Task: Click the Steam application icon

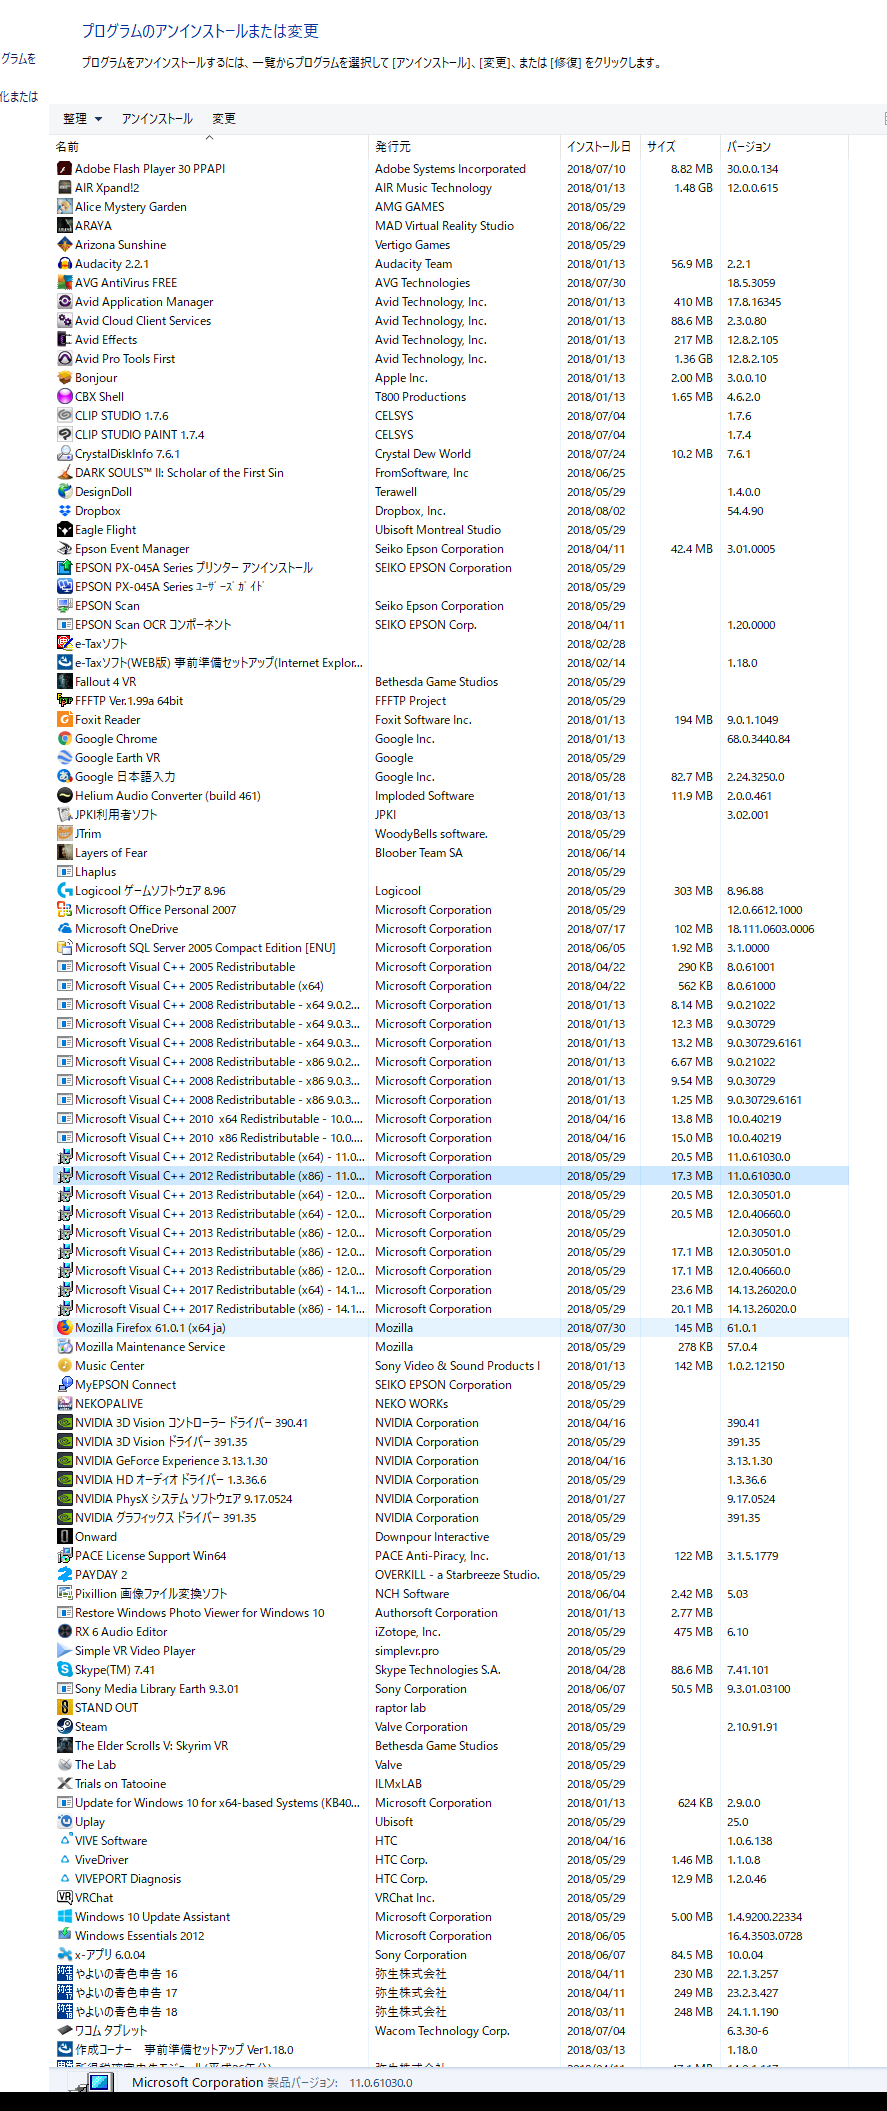Action: 65,1727
